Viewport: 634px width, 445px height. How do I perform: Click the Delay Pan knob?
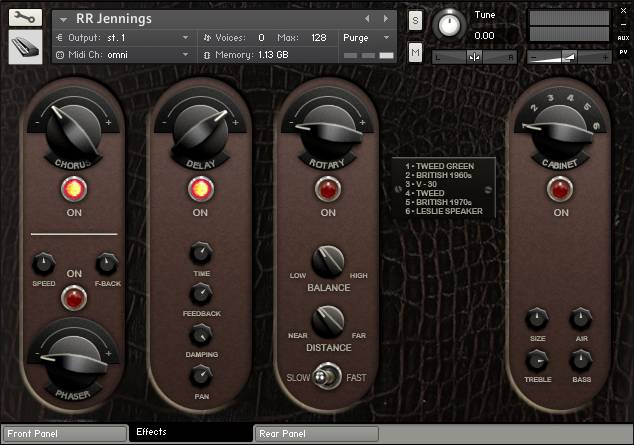pyautogui.click(x=201, y=376)
